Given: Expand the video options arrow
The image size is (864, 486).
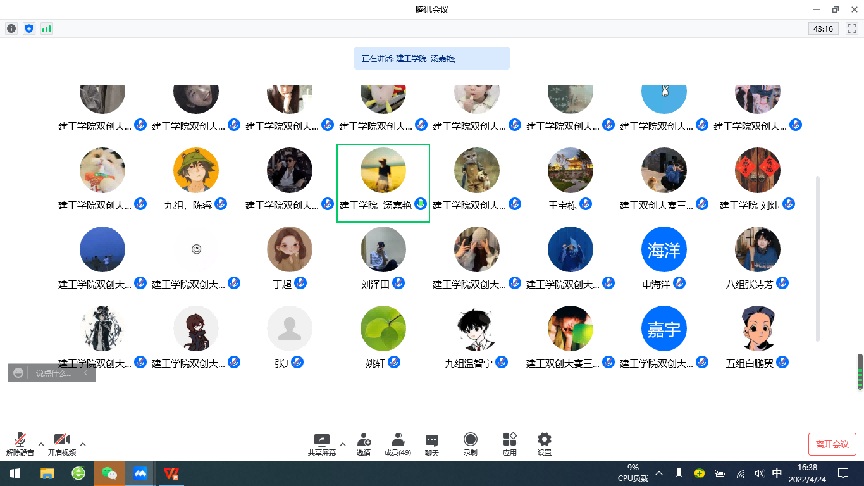Looking at the screenshot, I should pyautogui.click(x=82, y=443).
